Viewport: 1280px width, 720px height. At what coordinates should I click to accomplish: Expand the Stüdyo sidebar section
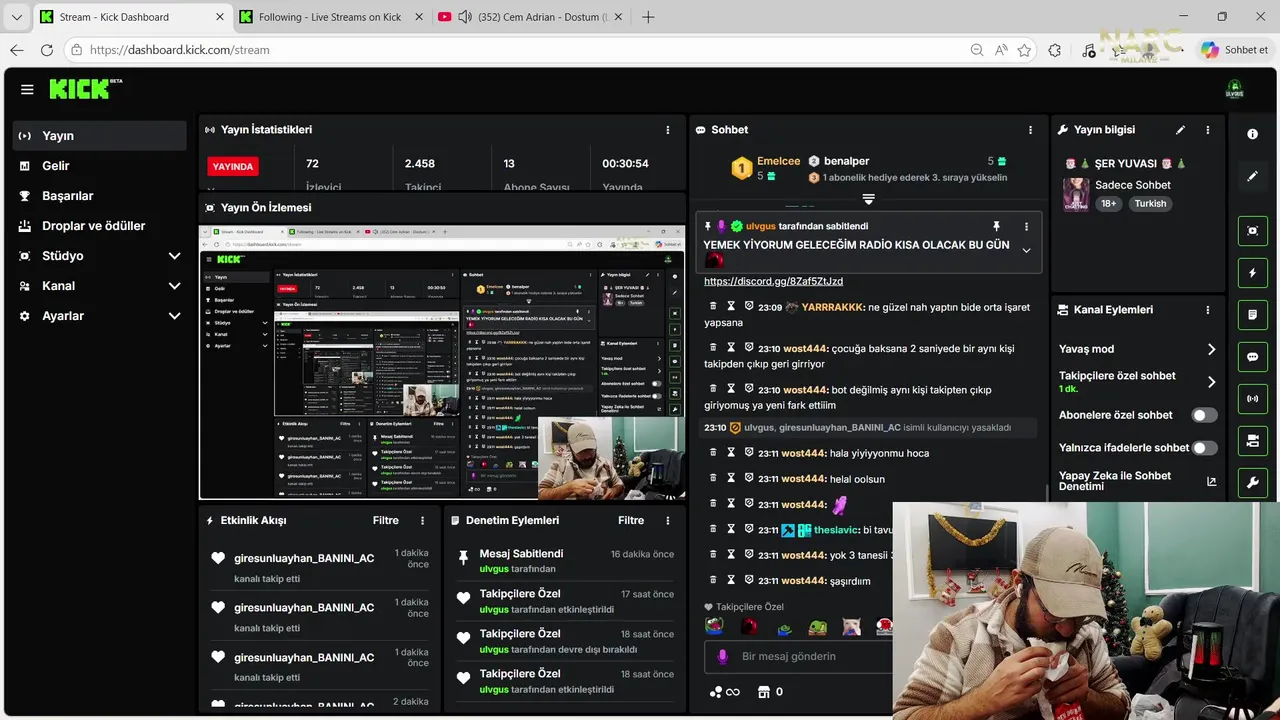[x=174, y=256]
